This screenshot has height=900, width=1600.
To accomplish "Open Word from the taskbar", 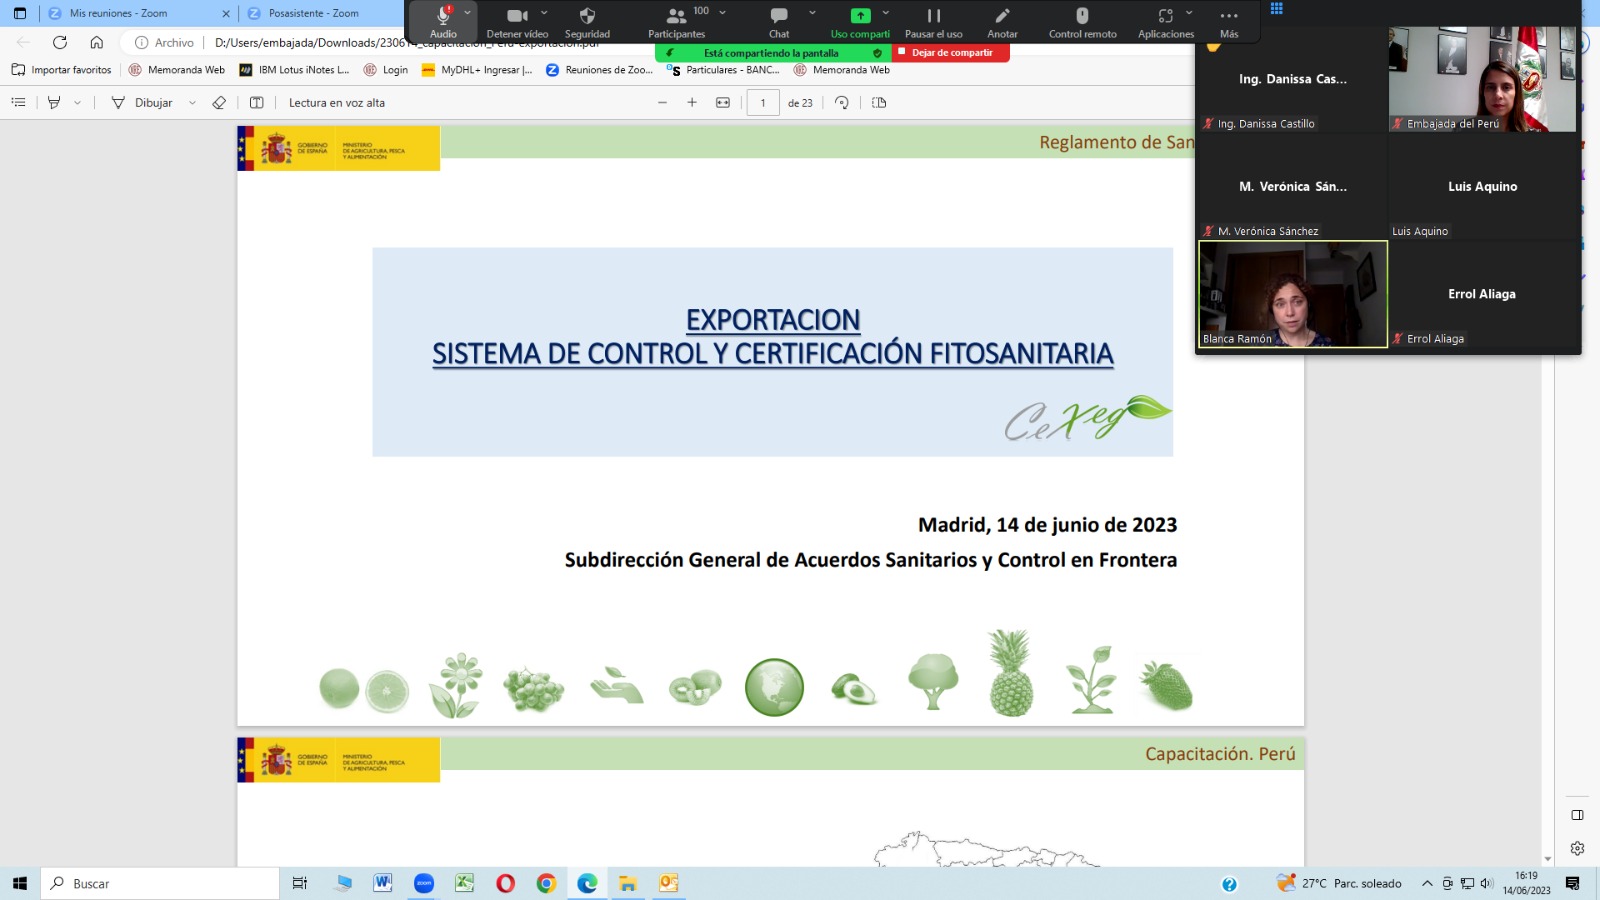I will click(382, 883).
